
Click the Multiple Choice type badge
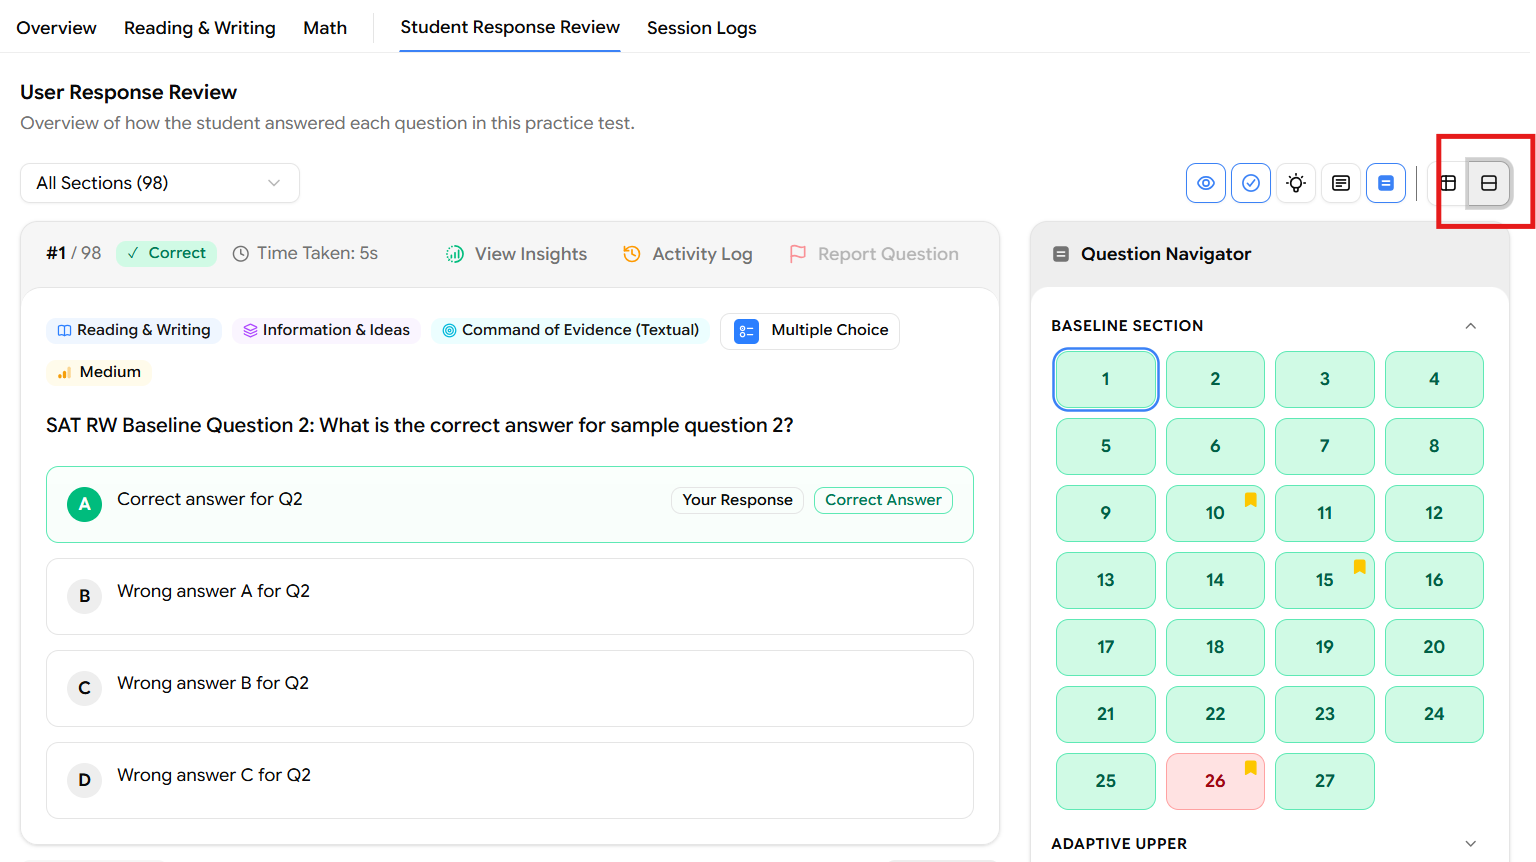click(x=810, y=331)
